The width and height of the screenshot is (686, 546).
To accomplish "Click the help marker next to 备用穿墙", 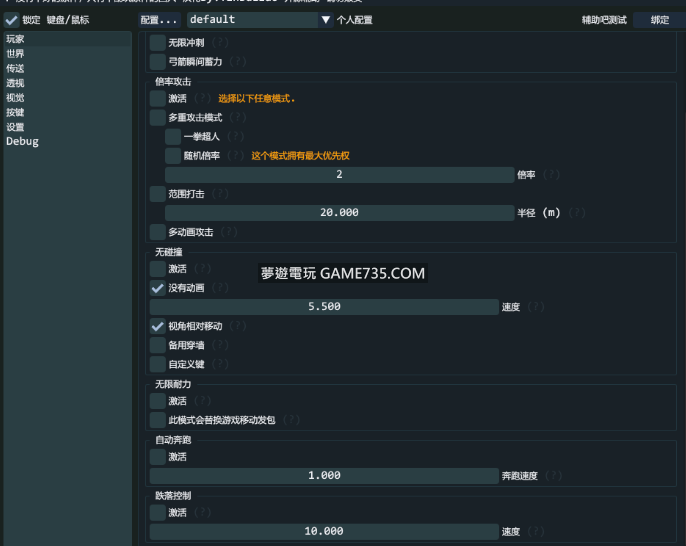I will click(x=213, y=345).
